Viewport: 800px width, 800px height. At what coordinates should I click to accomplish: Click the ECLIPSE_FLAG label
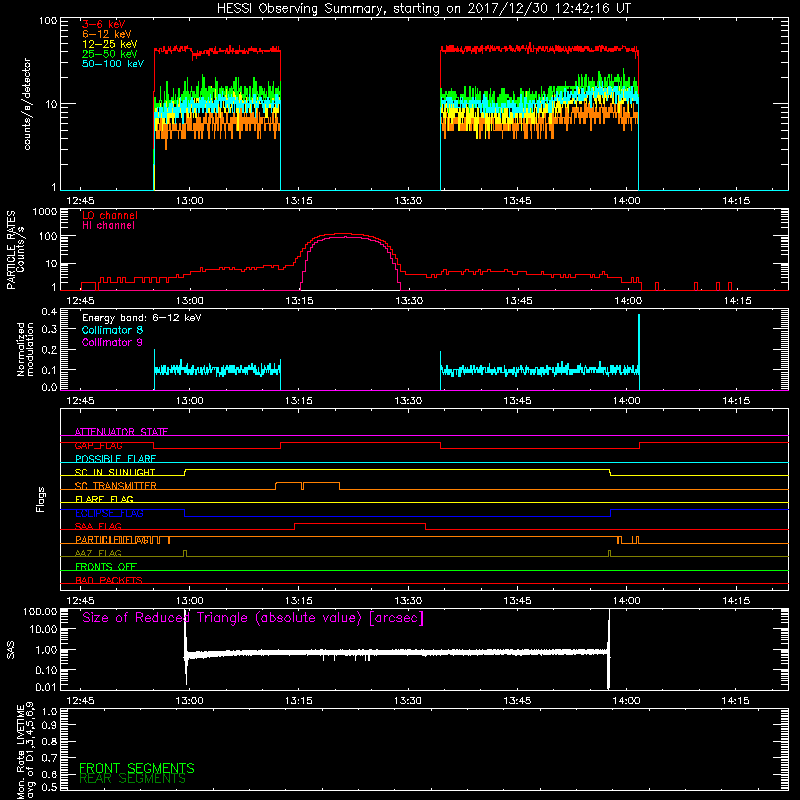[x=109, y=513]
